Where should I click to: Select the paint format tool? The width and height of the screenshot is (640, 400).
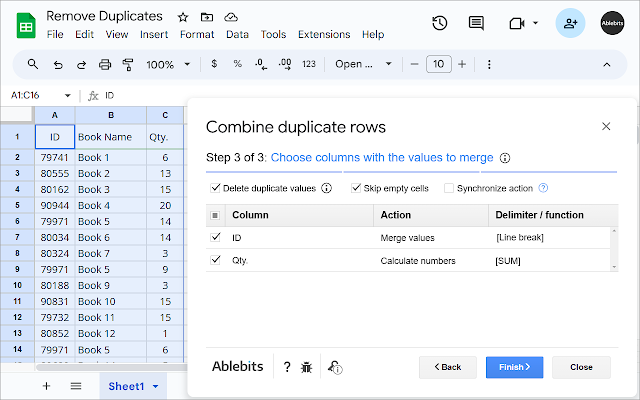point(127,64)
